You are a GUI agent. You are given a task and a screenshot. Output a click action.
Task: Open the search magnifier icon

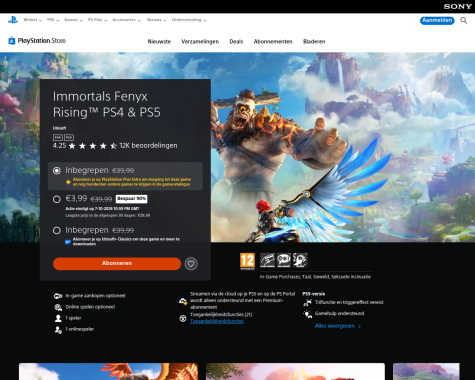point(464,21)
